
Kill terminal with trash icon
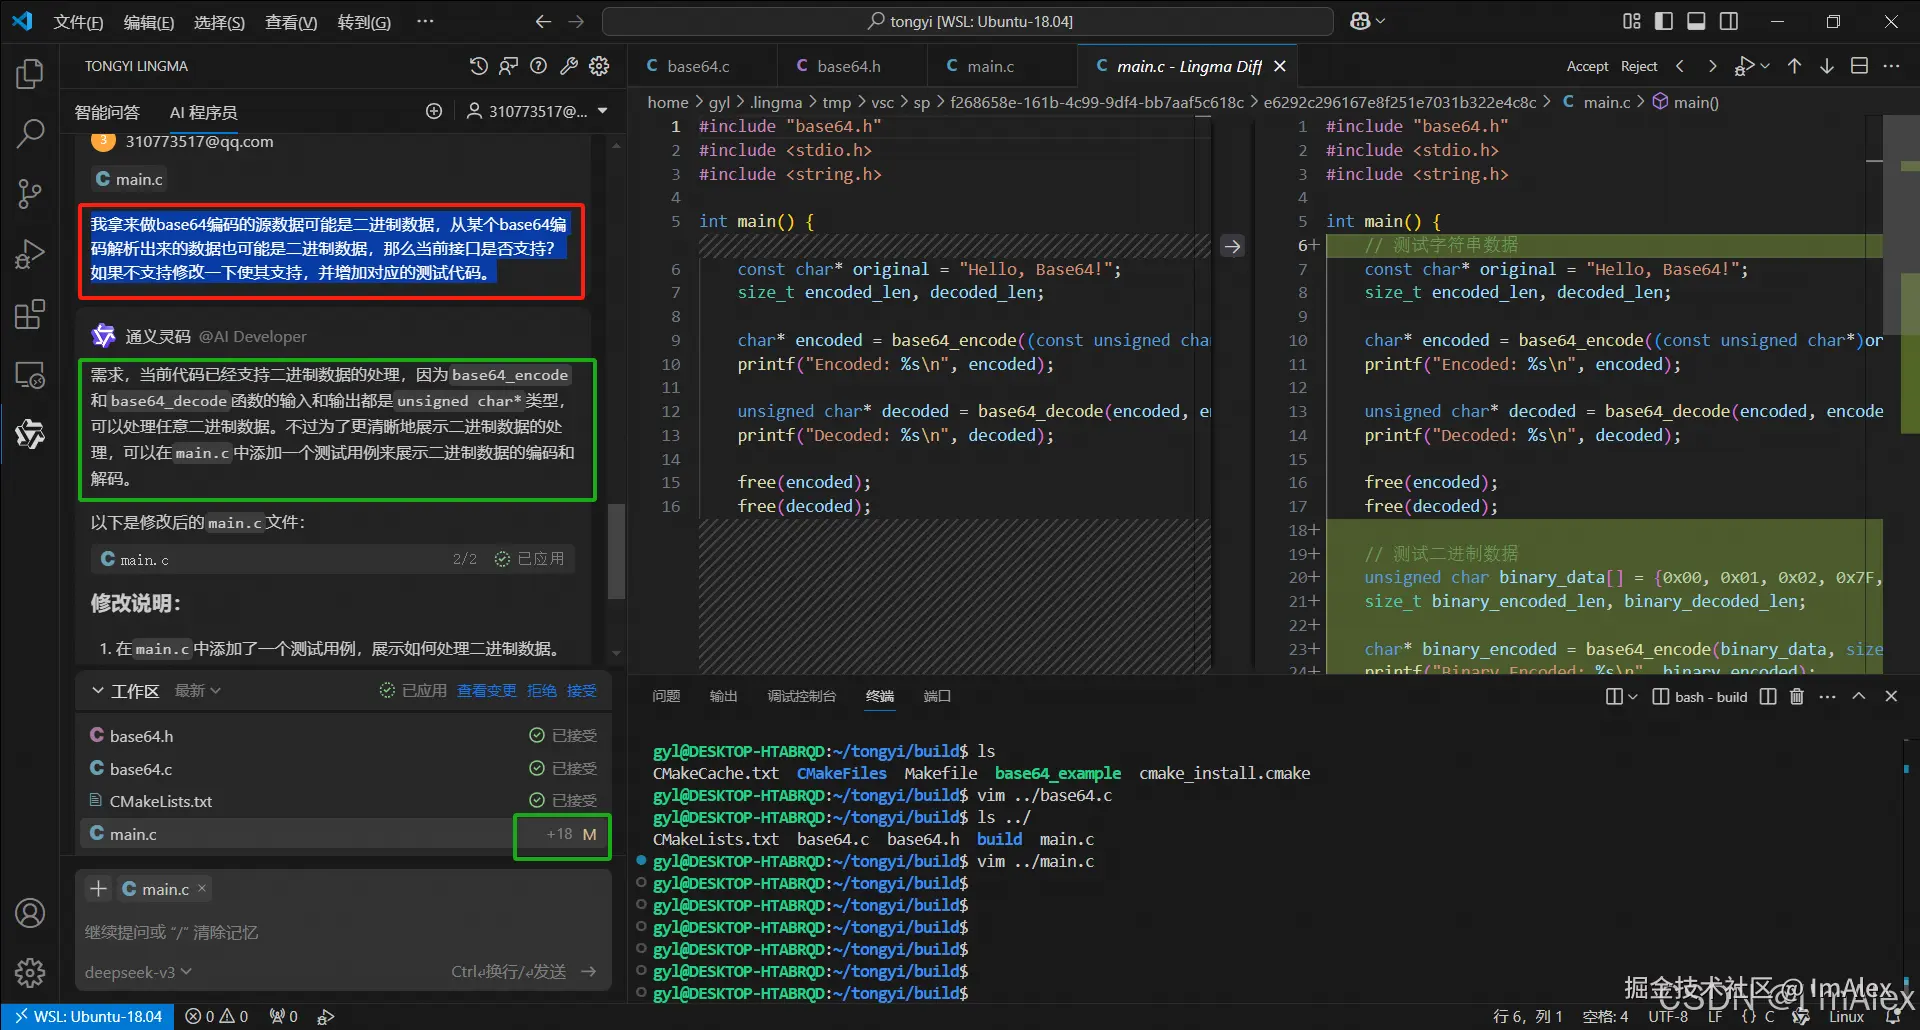tap(1796, 696)
